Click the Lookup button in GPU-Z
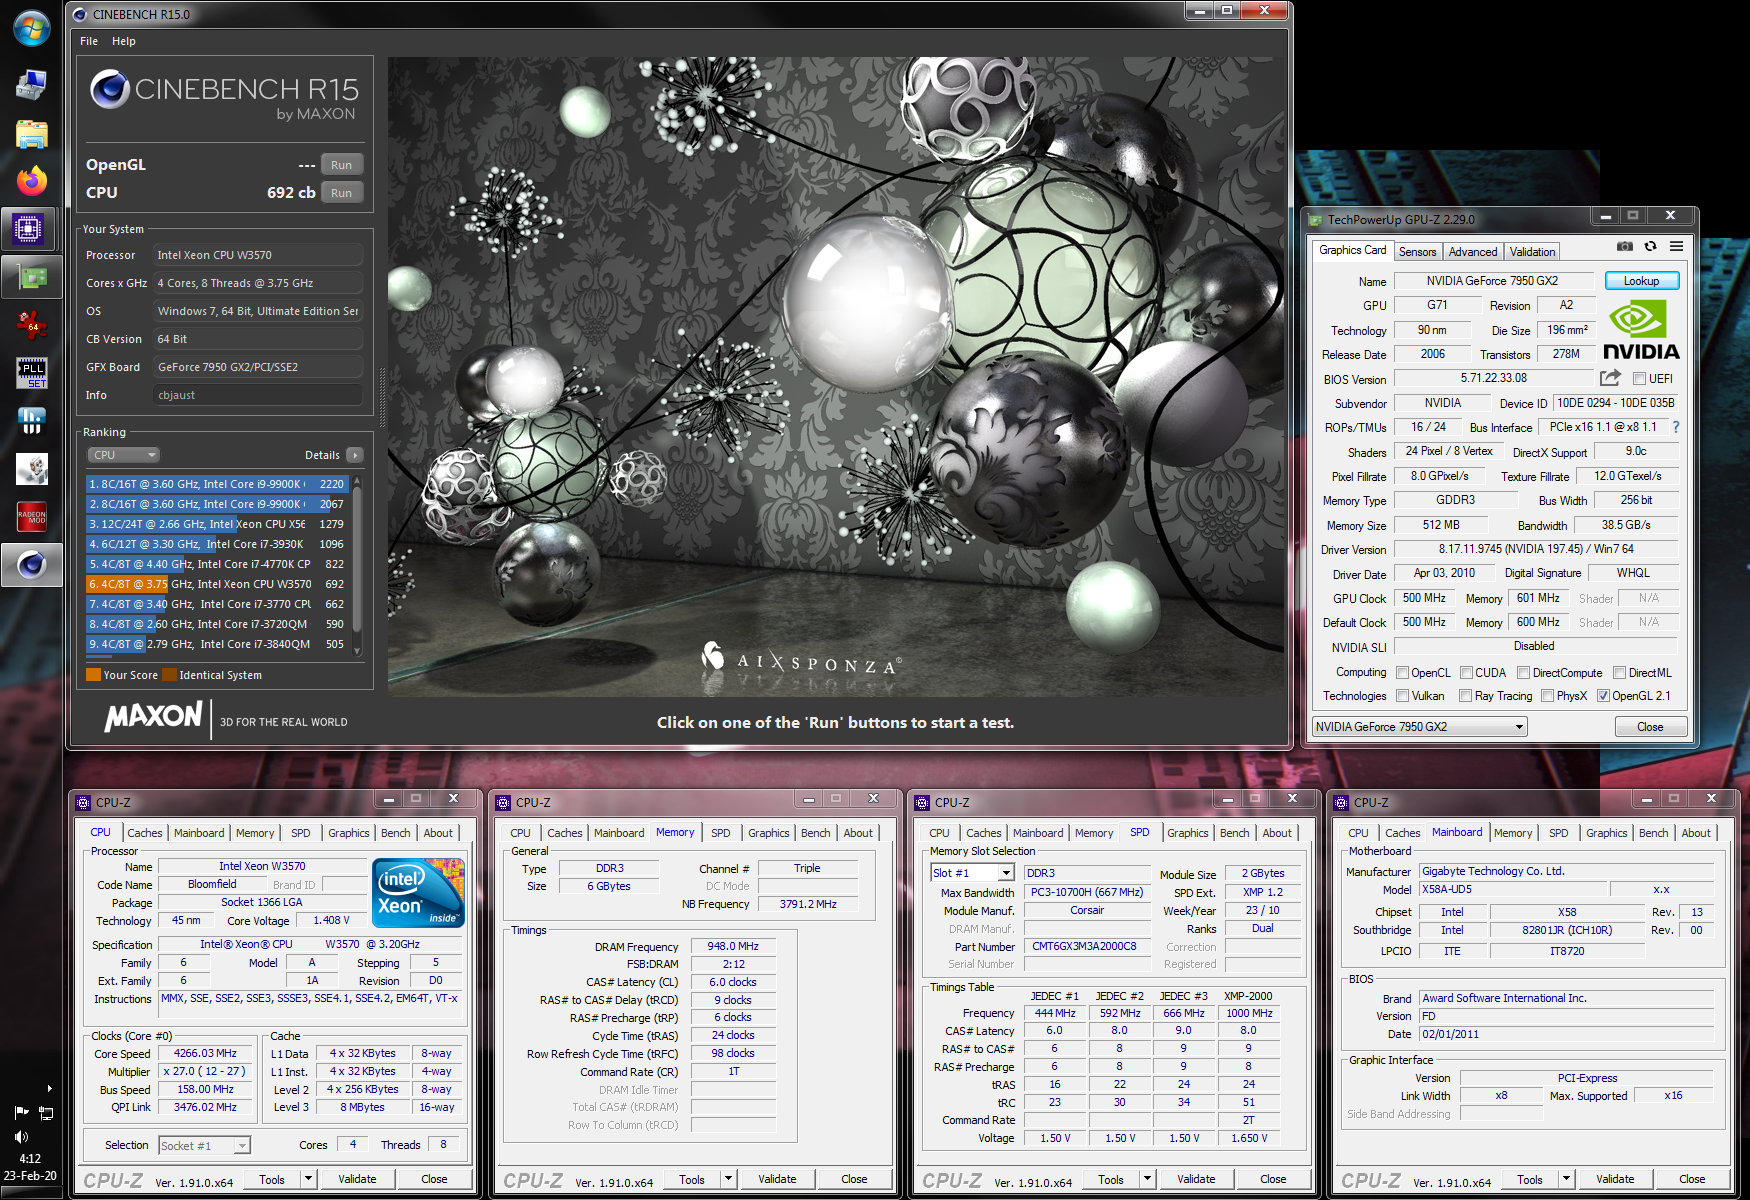Screen dimensions: 1750x1200 1641,281
